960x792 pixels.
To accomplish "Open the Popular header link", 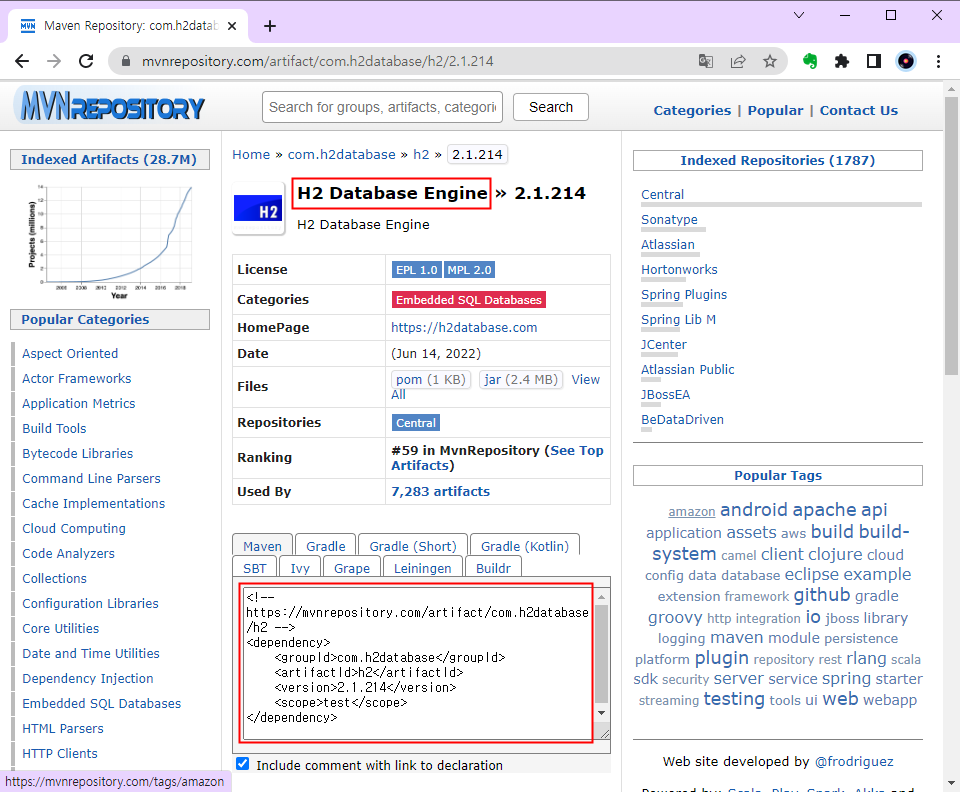I will click(x=775, y=111).
